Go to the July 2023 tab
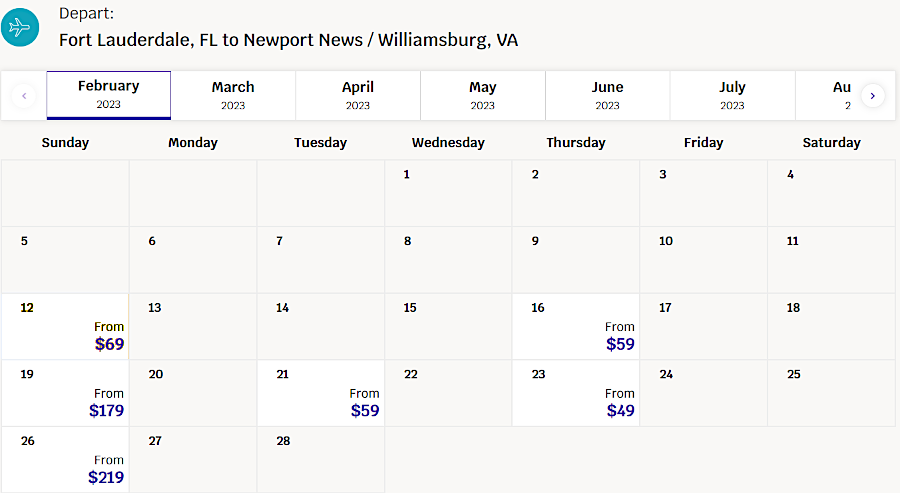This screenshot has width=900, height=493. (x=732, y=95)
